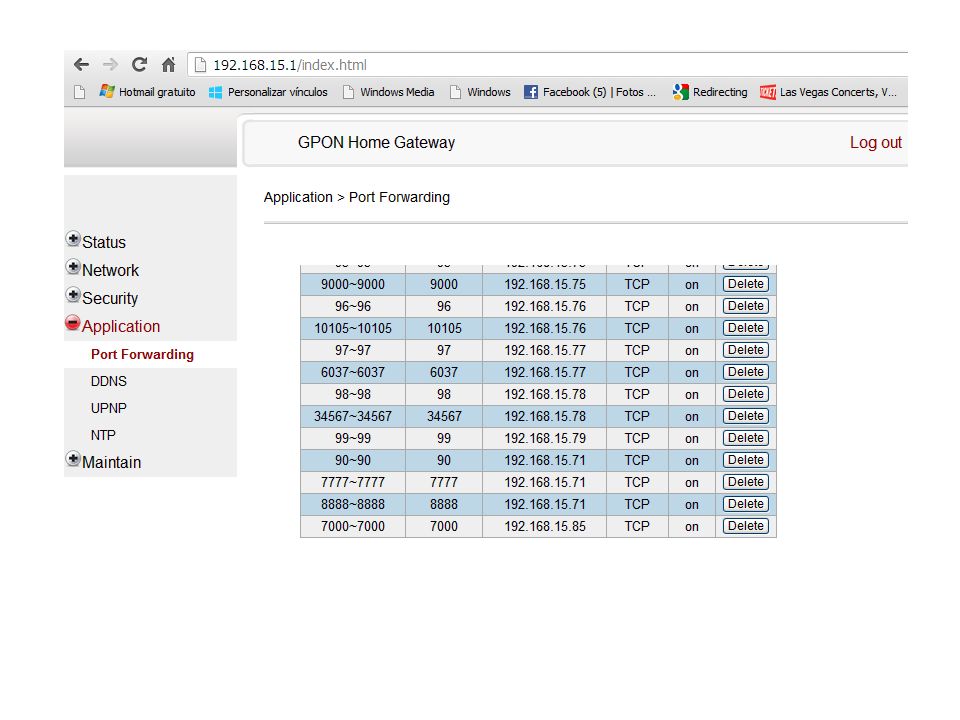Click the on status in the 9000~9000 row
960x720 pixels.
pyautogui.click(x=692, y=285)
